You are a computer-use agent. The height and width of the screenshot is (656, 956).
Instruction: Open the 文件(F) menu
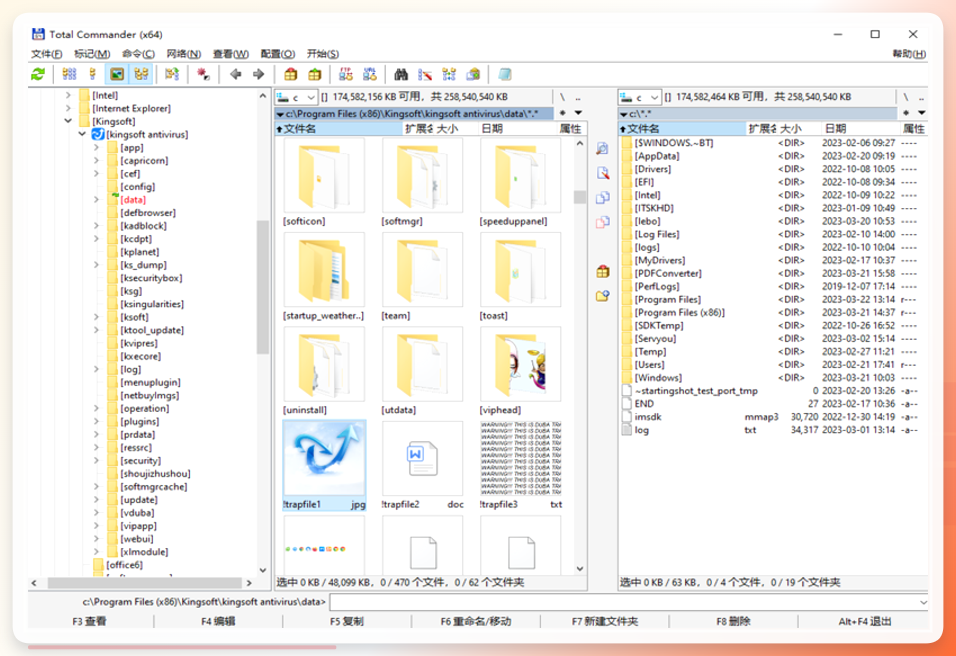46,54
